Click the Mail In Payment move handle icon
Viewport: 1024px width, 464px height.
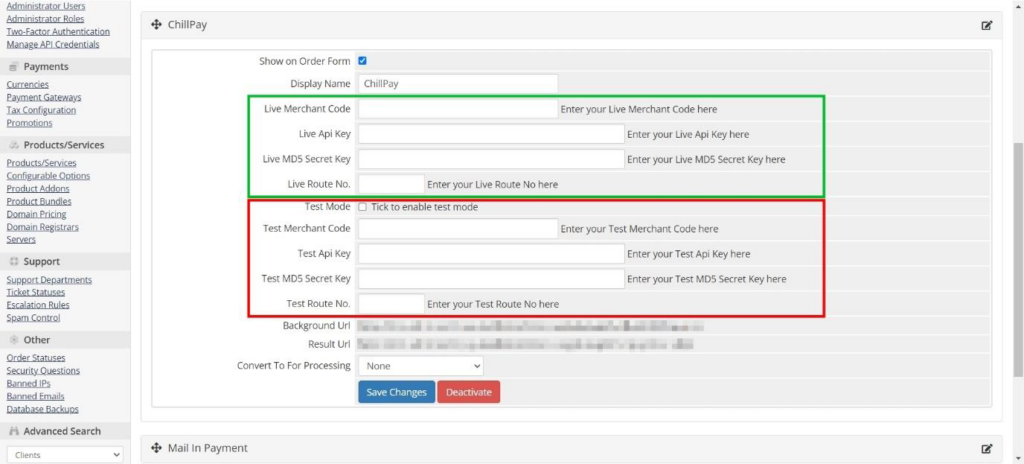(156, 448)
